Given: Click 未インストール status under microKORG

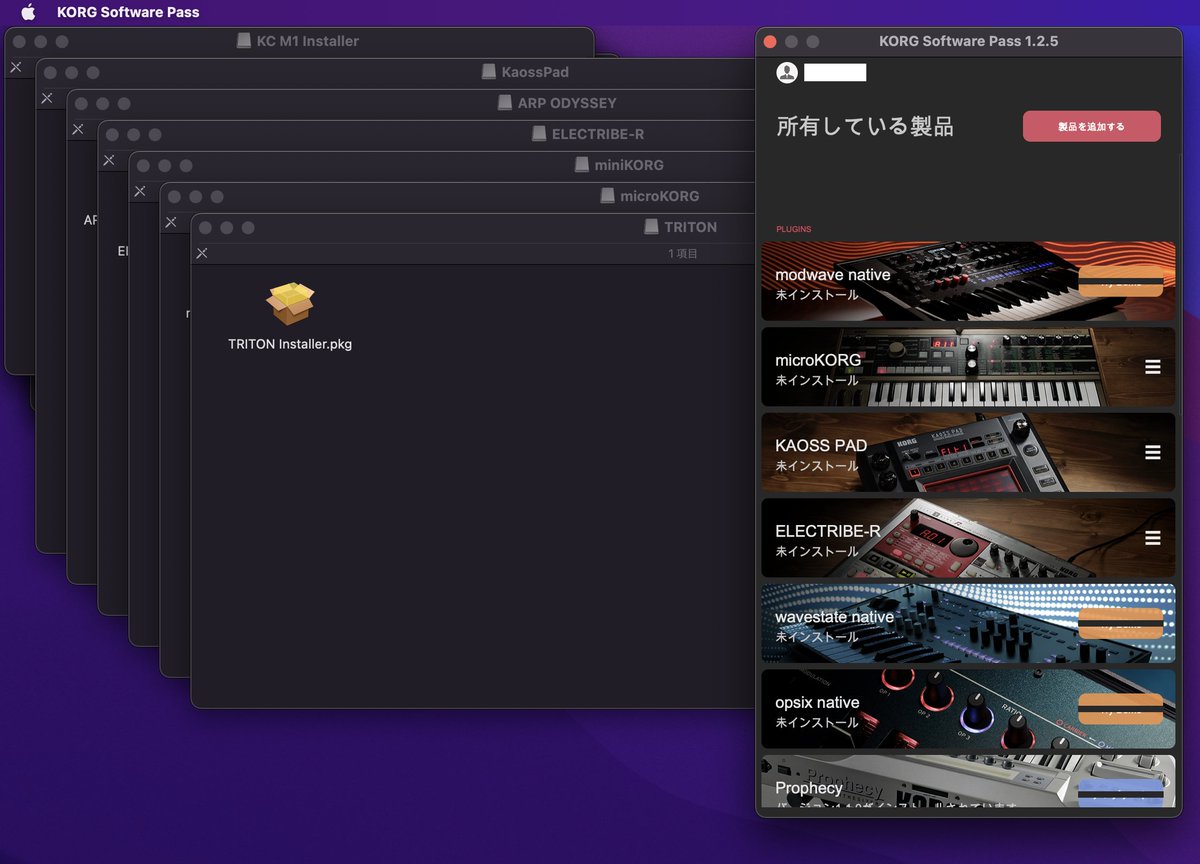Looking at the screenshot, I should point(817,381).
